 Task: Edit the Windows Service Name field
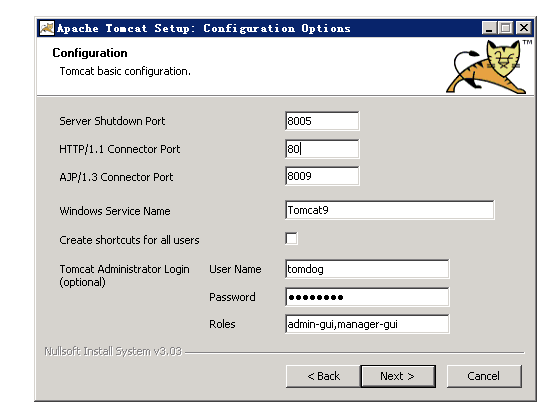click(x=390, y=210)
